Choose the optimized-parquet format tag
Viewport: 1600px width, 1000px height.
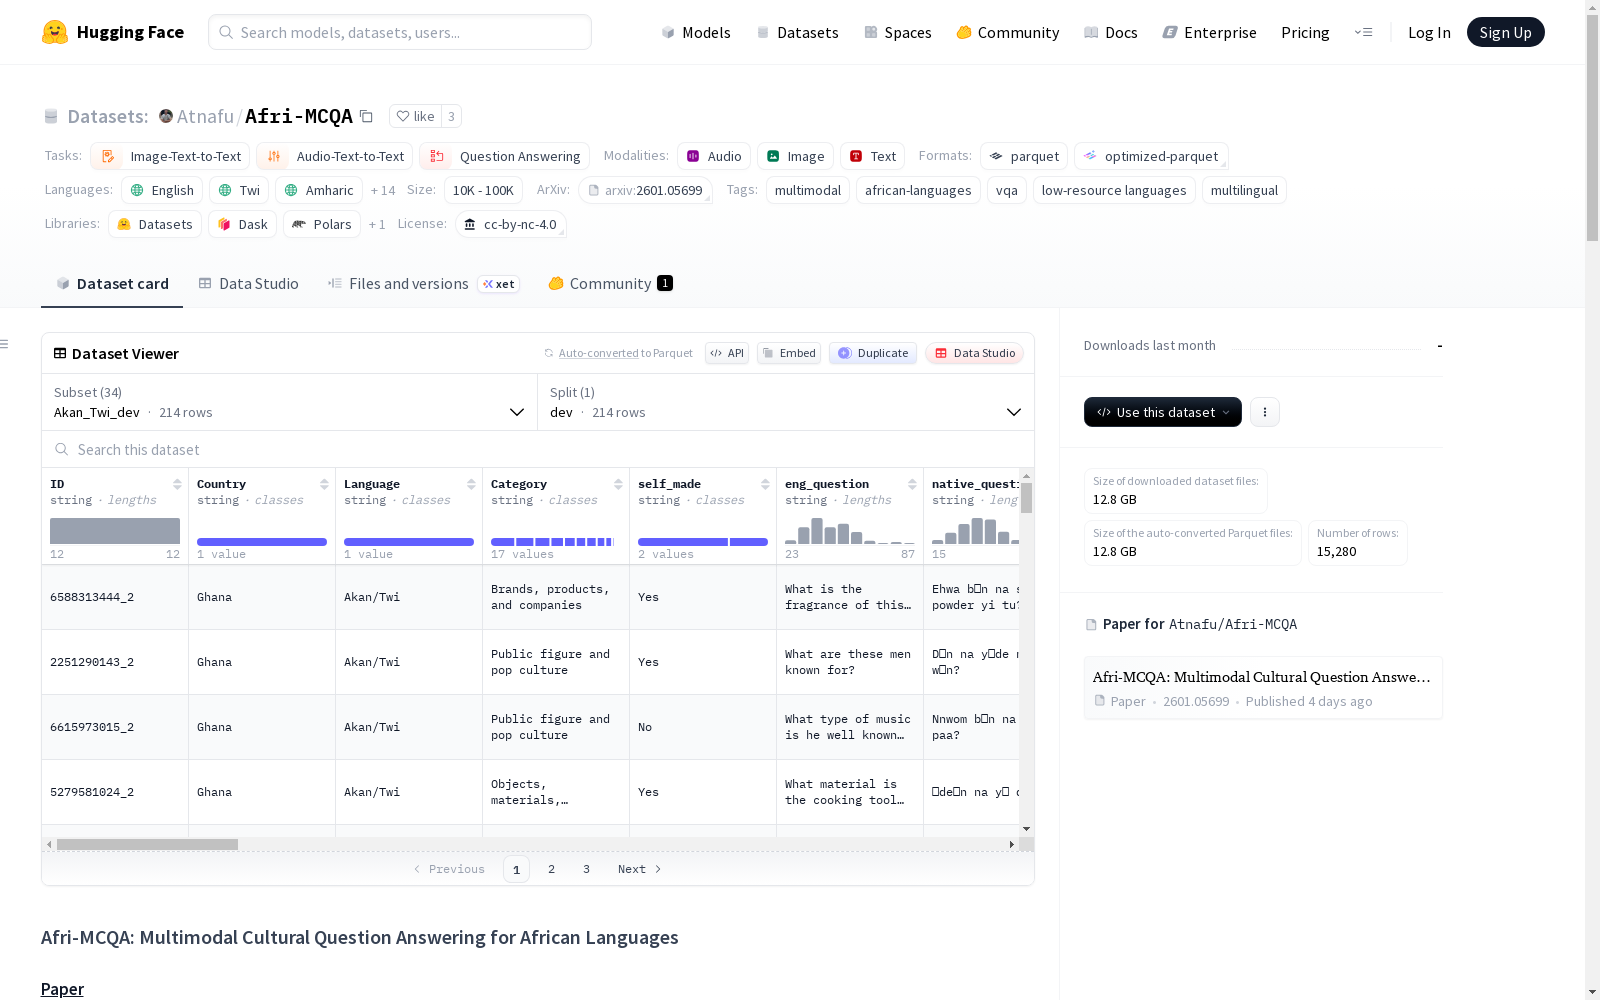(1151, 156)
